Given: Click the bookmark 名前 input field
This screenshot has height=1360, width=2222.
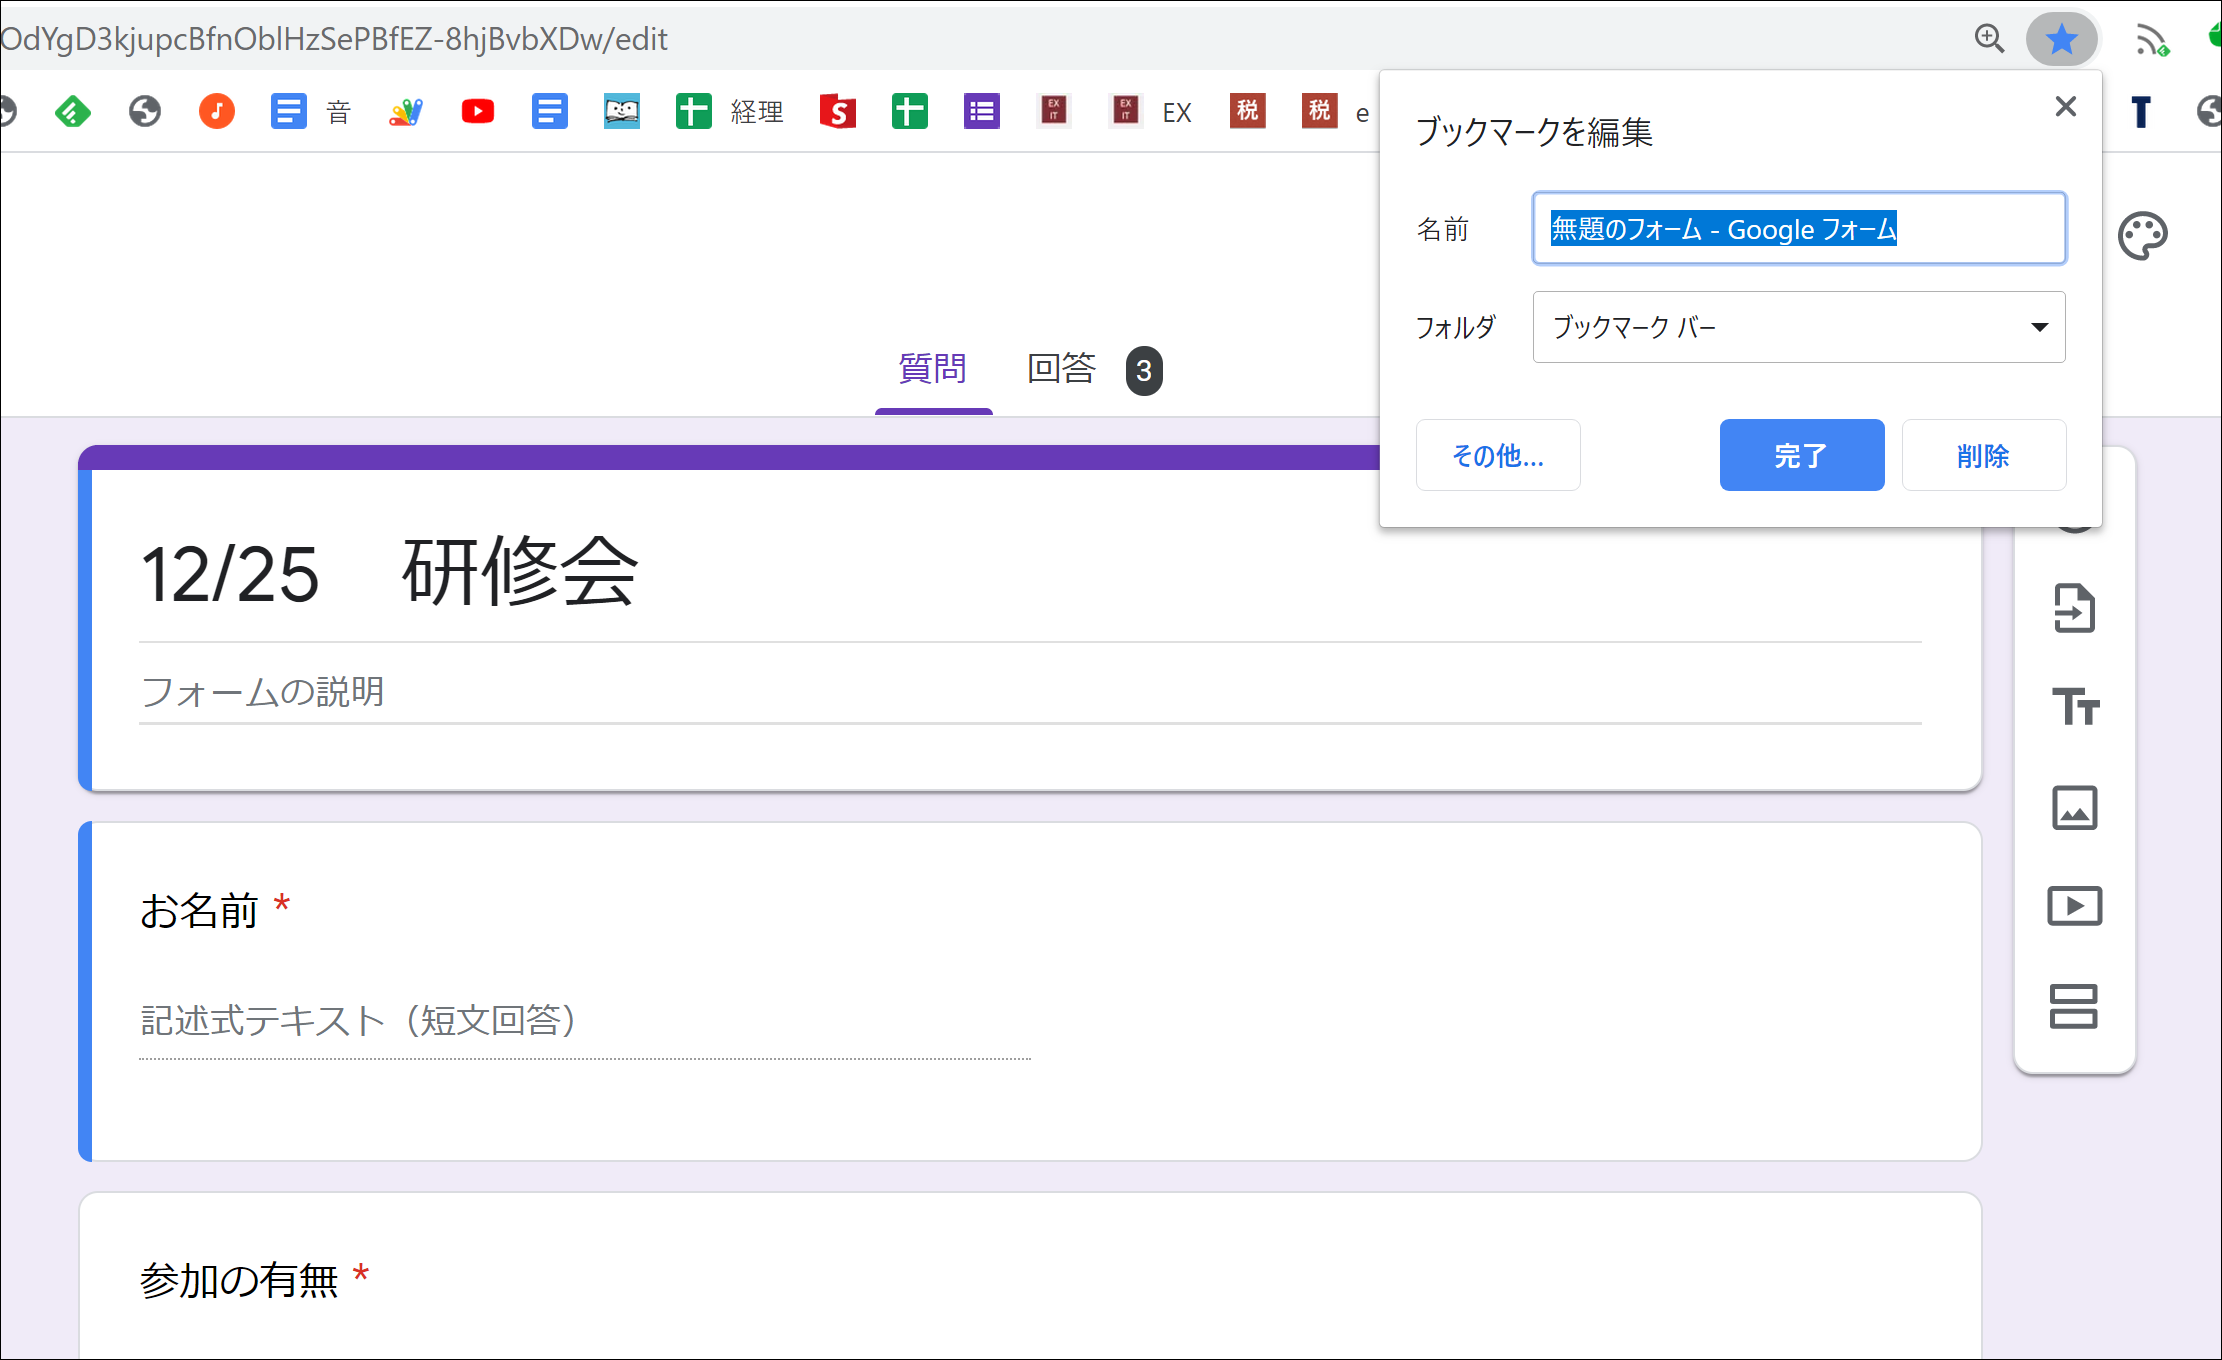Looking at the screenshot, I should (1799, 229).
